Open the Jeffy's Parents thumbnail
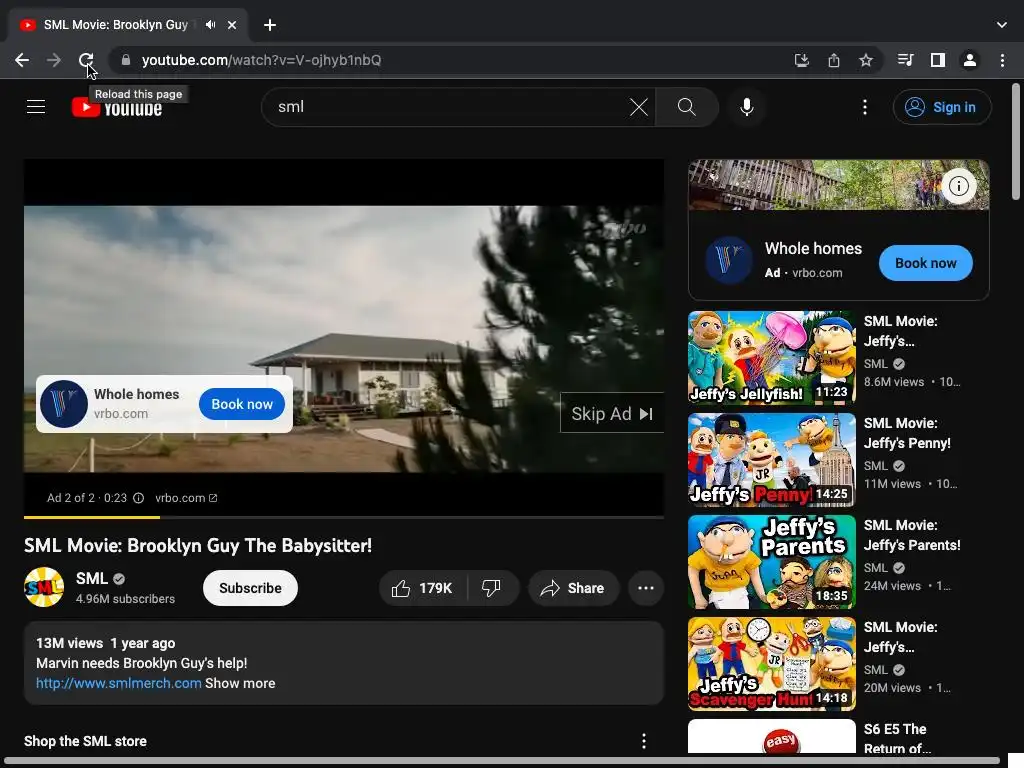Image resolution: width=1024 pixels, height=768 pixels. [771, 562]
